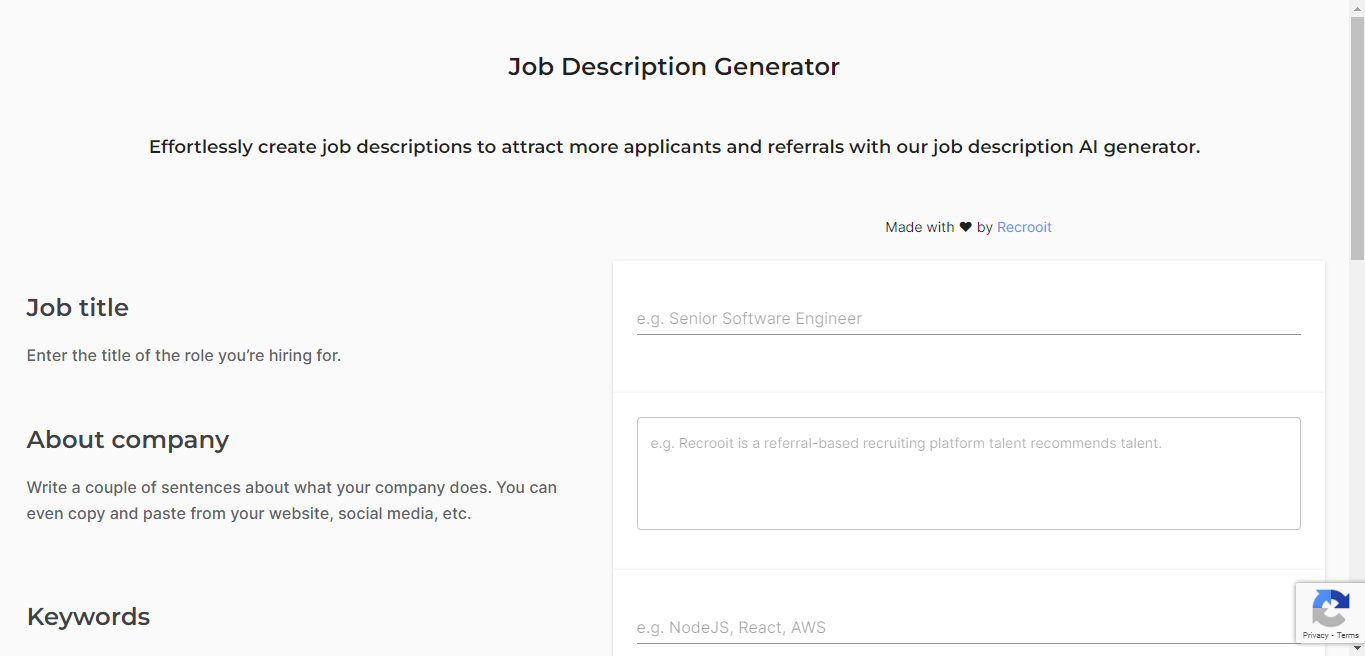
Task: Click the Job title section heading
Action: tap(78, 307)
